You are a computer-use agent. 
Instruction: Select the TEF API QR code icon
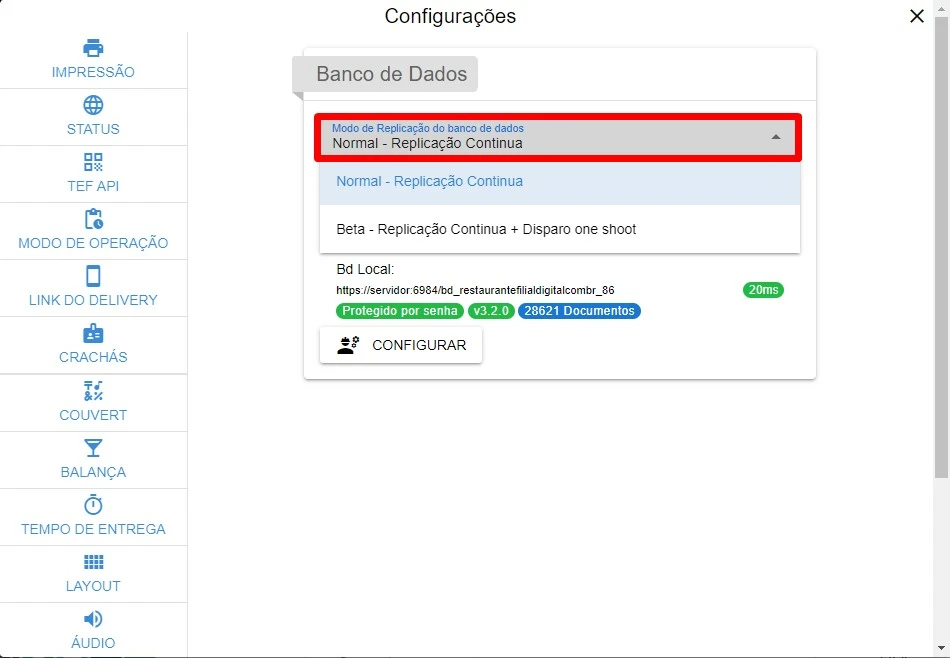point(93,162)
